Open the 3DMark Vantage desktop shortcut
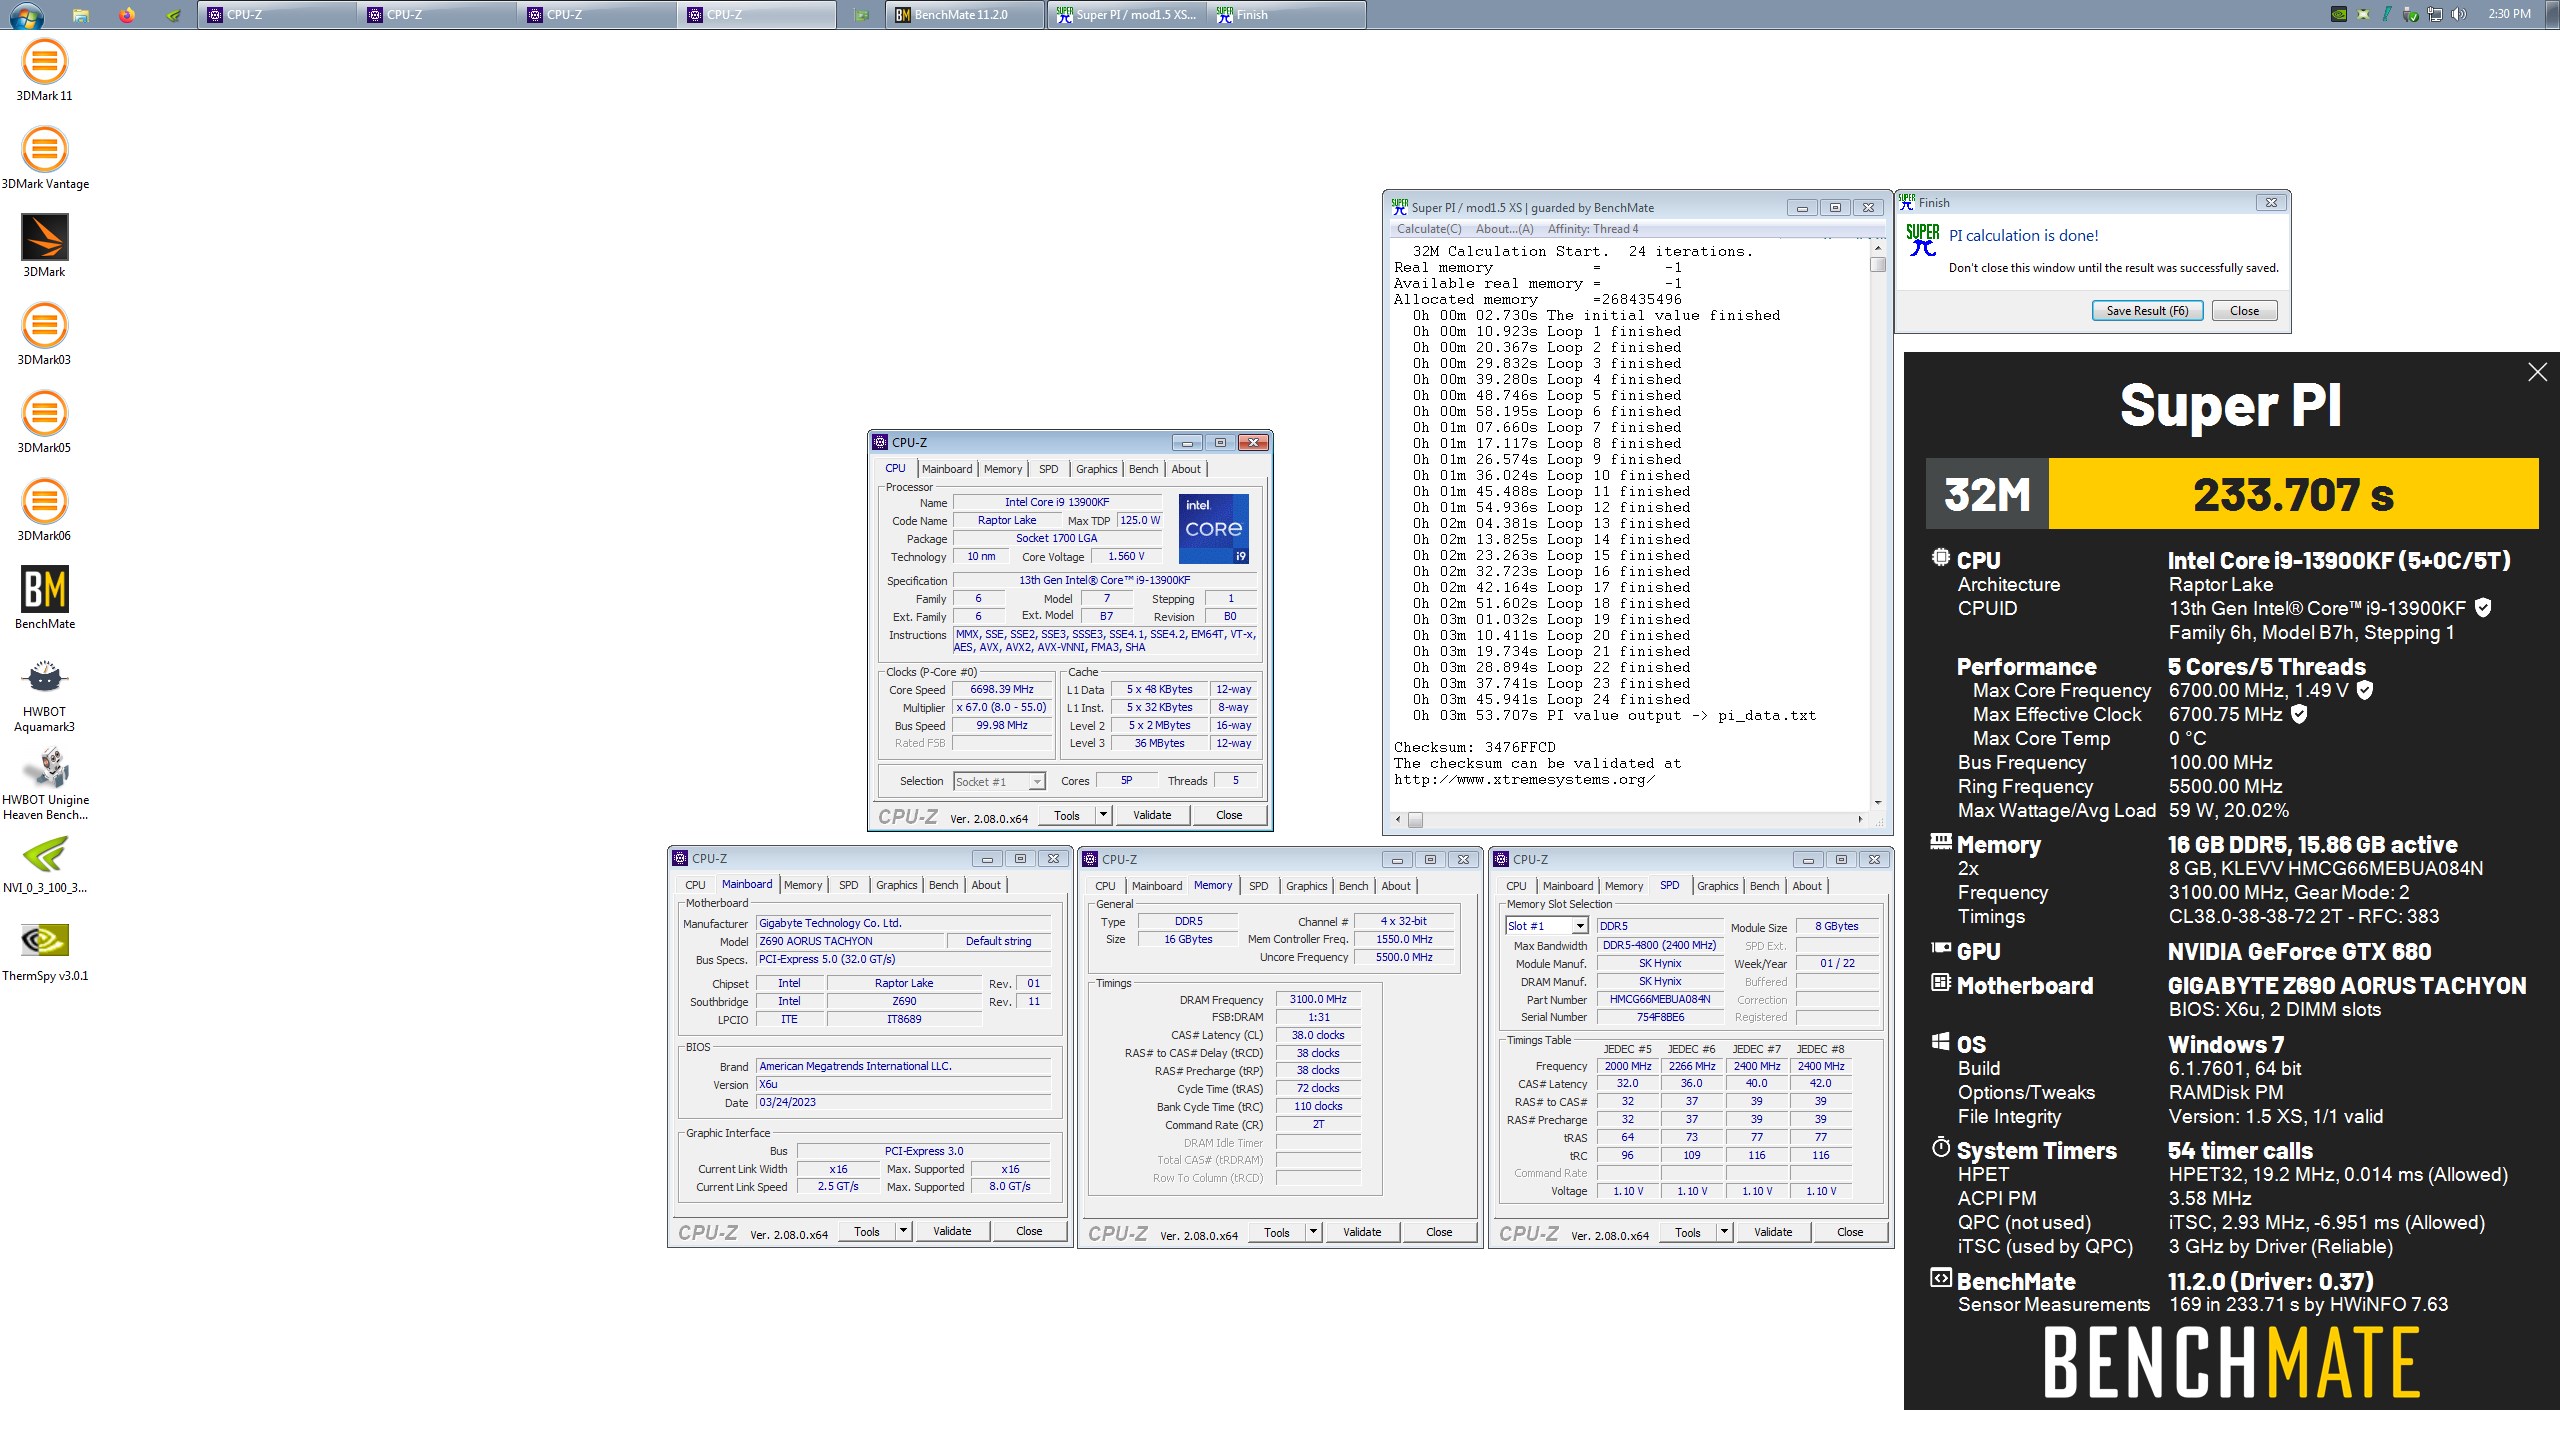 45,158
